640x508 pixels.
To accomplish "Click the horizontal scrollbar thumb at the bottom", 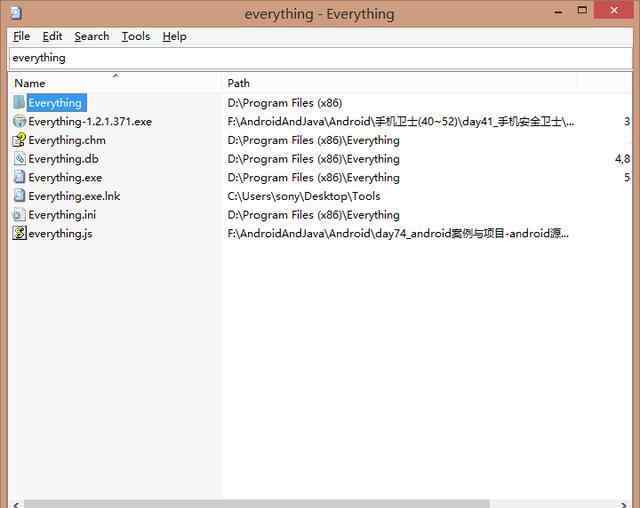I will point(256,504).
